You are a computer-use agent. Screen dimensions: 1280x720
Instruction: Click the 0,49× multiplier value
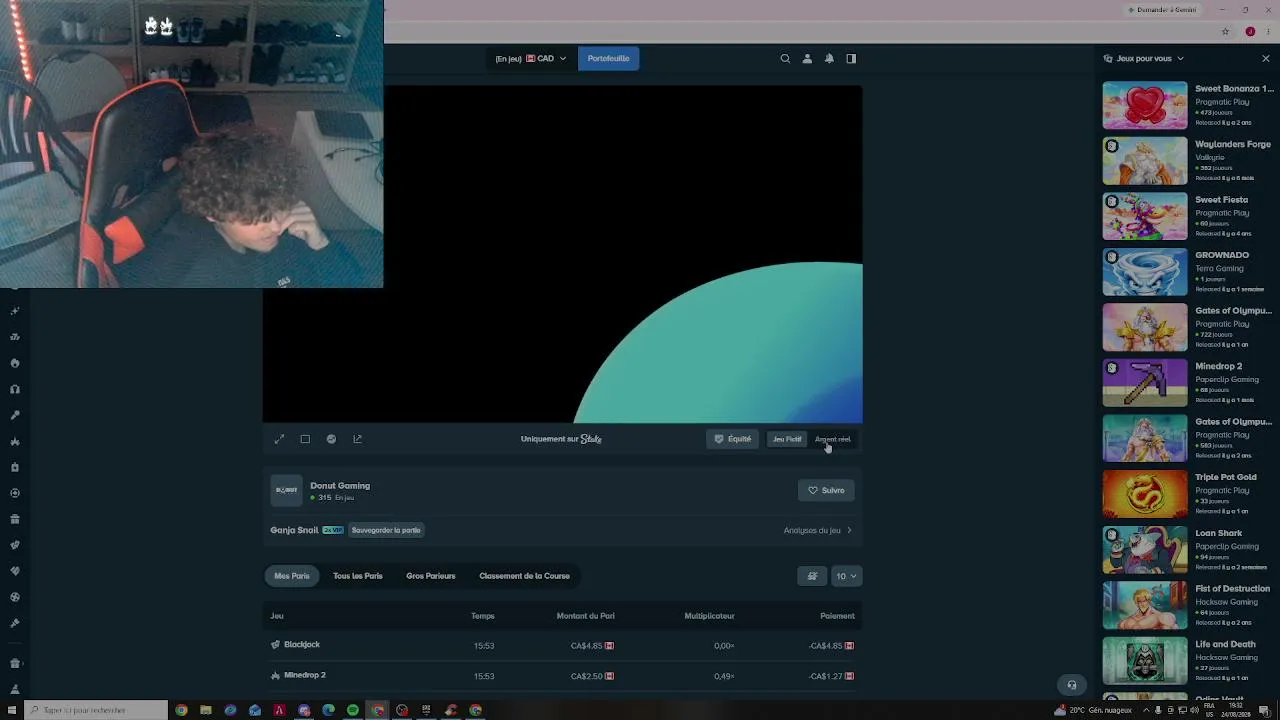pyautogui.click(x=724, y=677)
